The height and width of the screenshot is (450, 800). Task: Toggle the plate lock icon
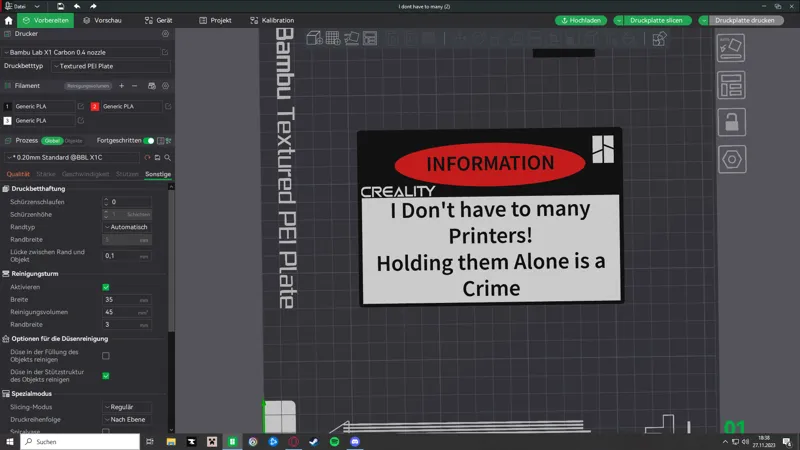(x=731, y=122)
